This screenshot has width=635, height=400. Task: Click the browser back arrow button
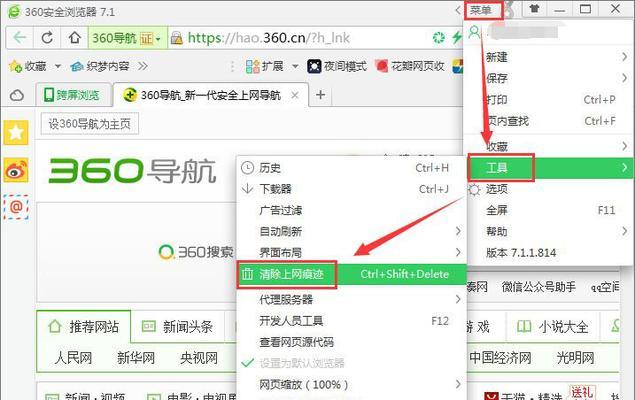pyautogui.click(x=19, y=38)
